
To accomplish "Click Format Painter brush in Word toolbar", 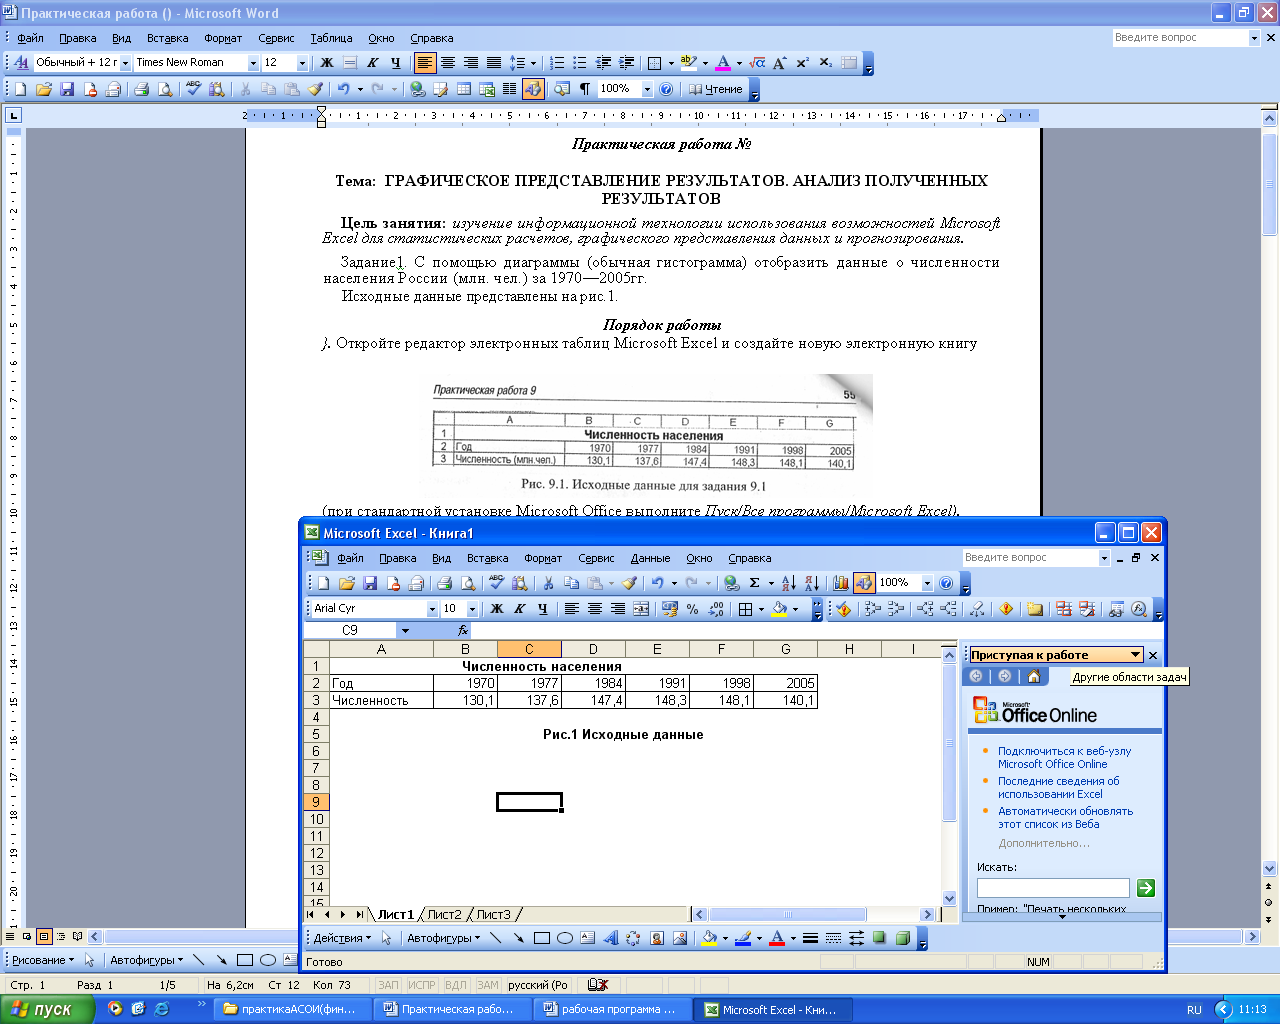I will click(x=316, y=89).
